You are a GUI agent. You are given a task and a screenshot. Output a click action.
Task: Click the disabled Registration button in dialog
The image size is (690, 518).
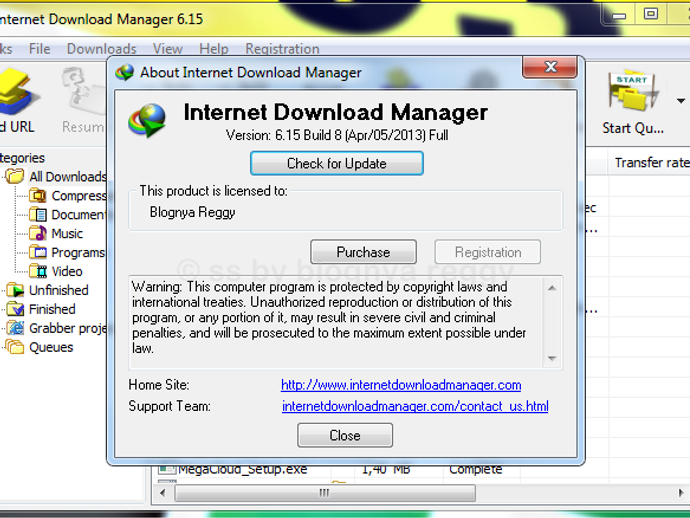point(488,252)
